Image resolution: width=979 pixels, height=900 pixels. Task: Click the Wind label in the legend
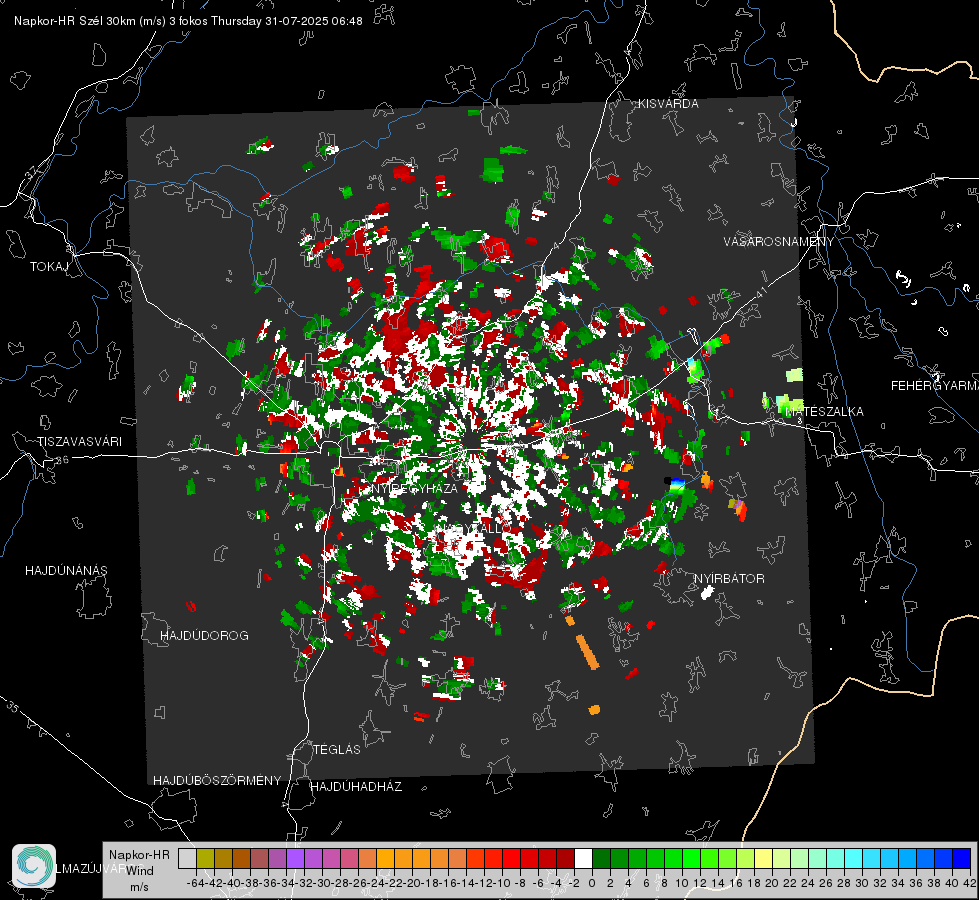(140, 871)
